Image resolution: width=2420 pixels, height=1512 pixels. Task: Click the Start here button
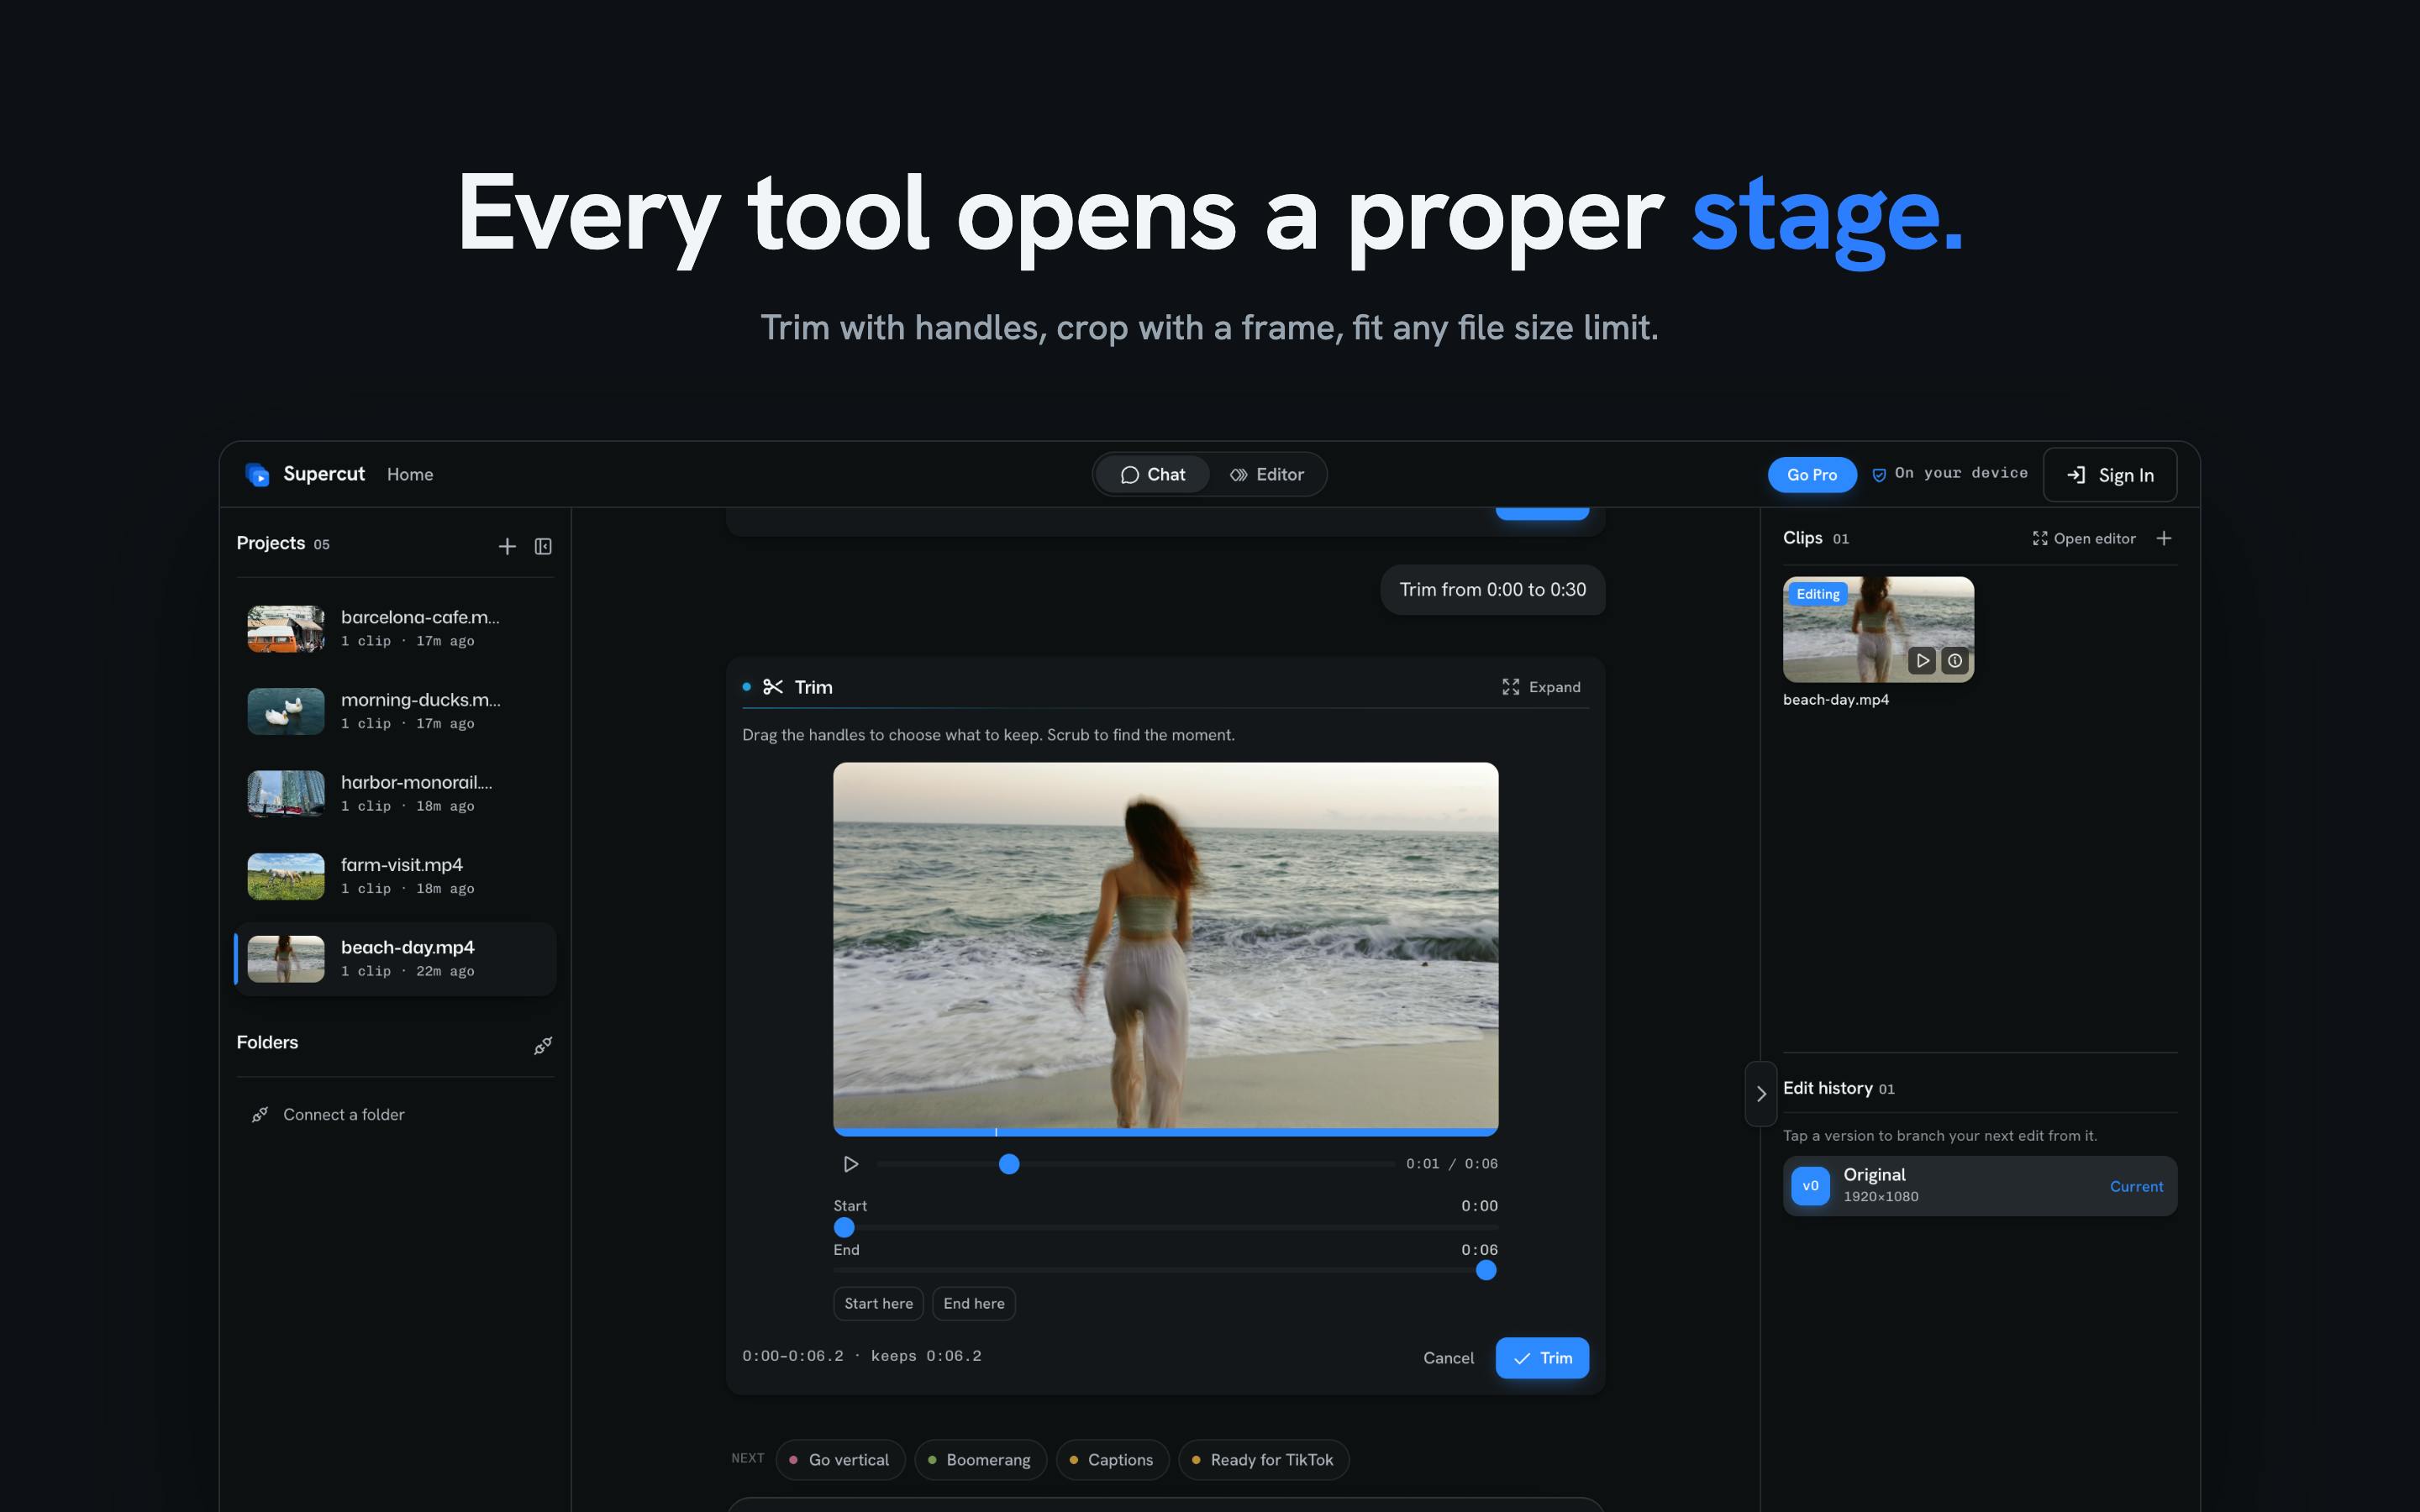tap(878, 1303)
